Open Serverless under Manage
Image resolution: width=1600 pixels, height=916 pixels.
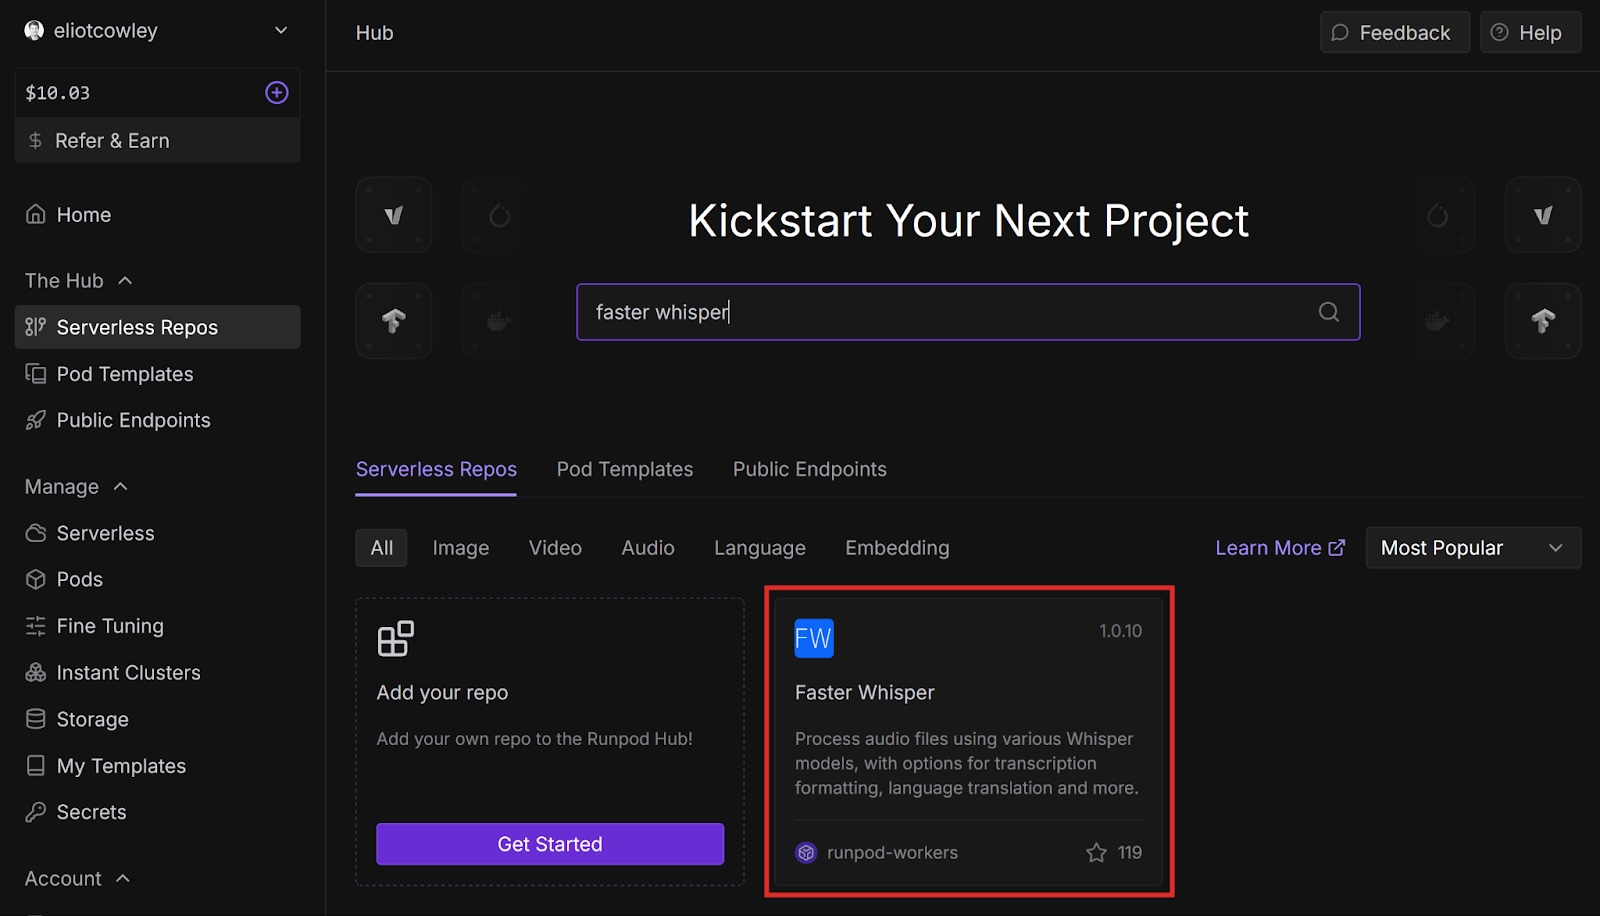click(157, 533)
